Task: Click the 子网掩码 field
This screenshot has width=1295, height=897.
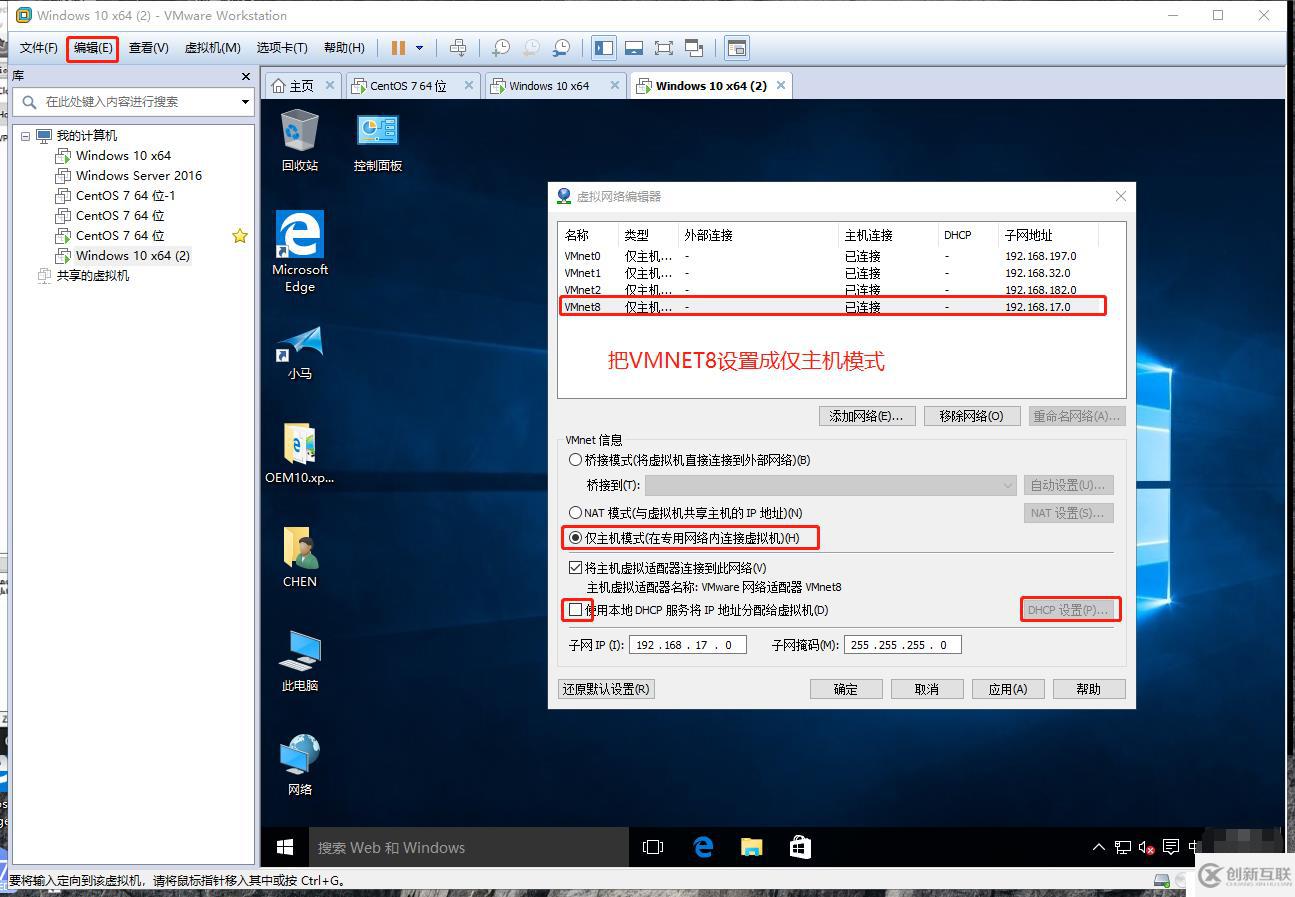Action: tap(903, 645)
